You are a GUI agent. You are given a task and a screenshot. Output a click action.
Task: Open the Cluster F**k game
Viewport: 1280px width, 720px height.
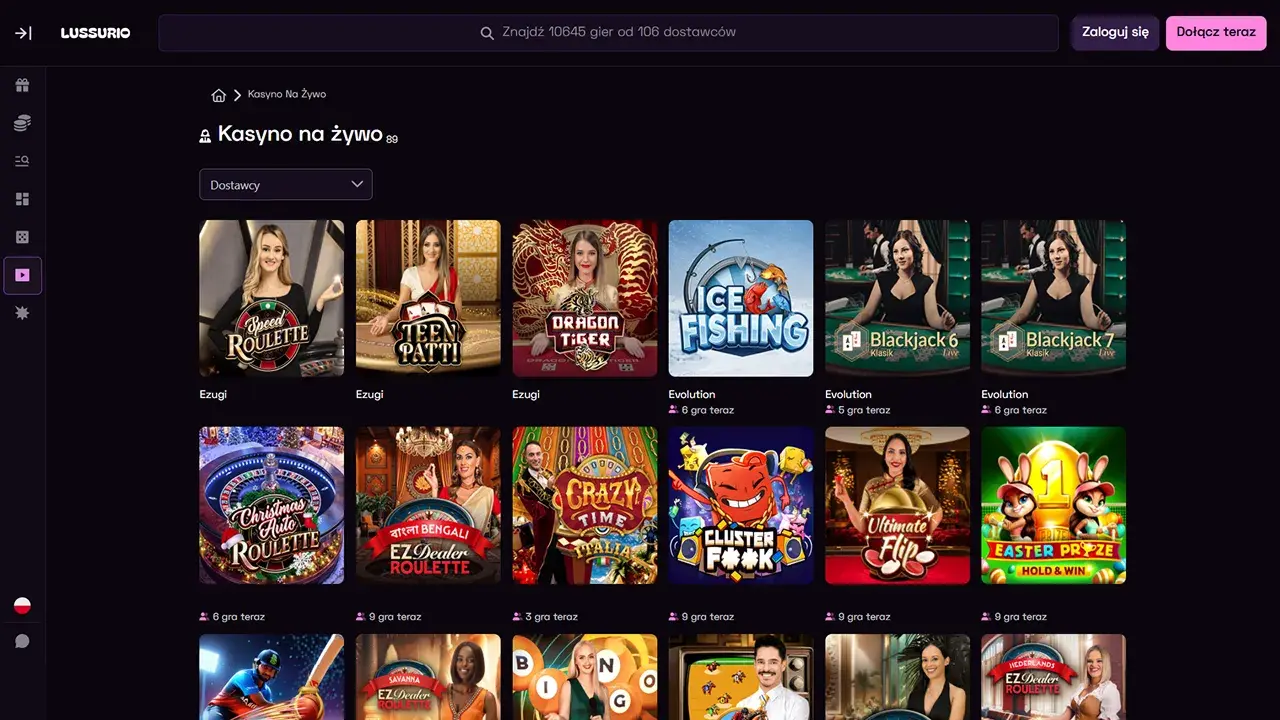[x=741, y=505]
